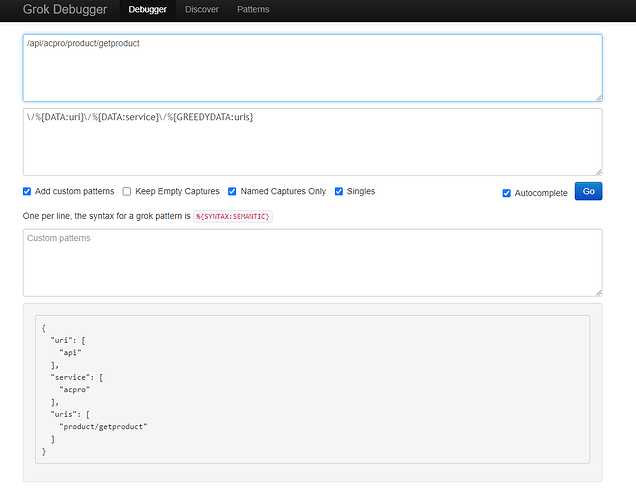Click the Grok Debugger brand link

click(x=64, y=9)
